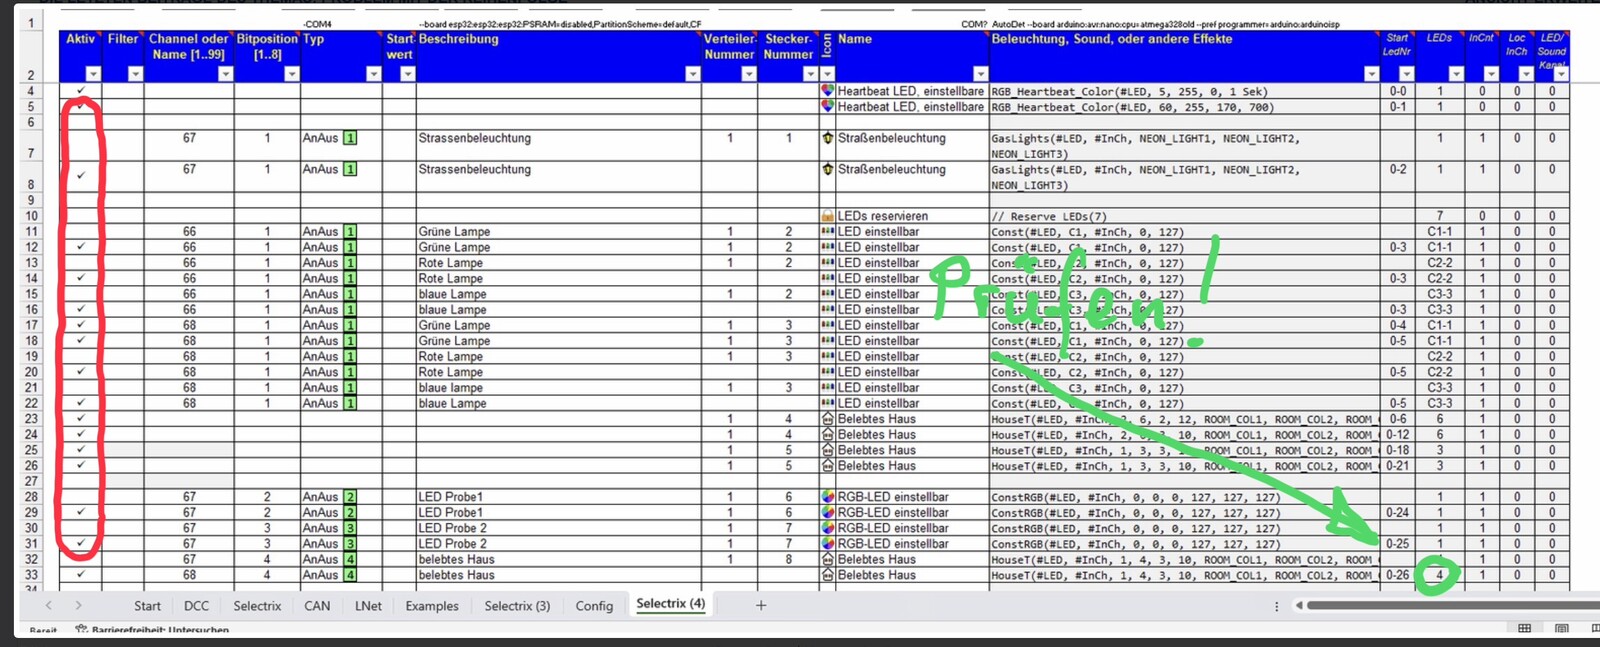
Task: Toggle the Aktiv checkmark in row 33
Action: pos(81,575)
